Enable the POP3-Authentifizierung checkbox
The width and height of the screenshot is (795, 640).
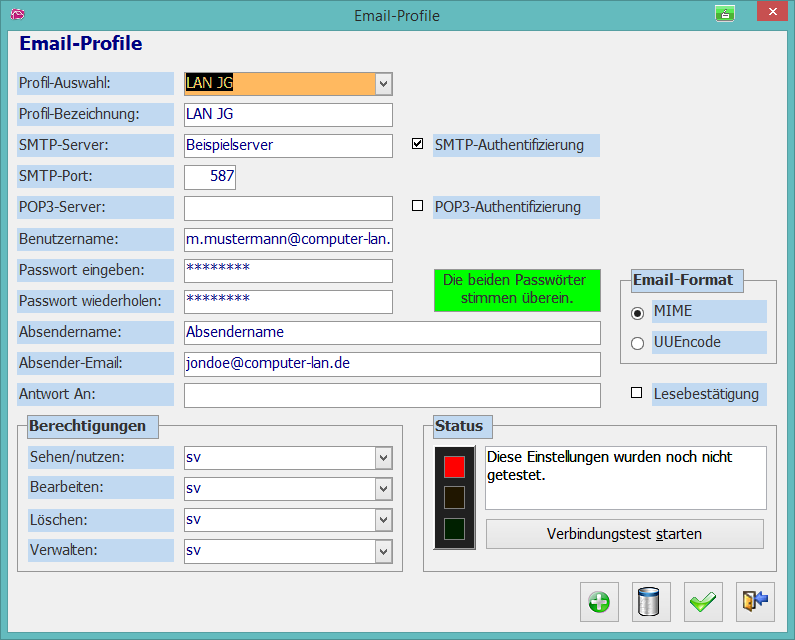pyautogui.click(x=418, y=206)
